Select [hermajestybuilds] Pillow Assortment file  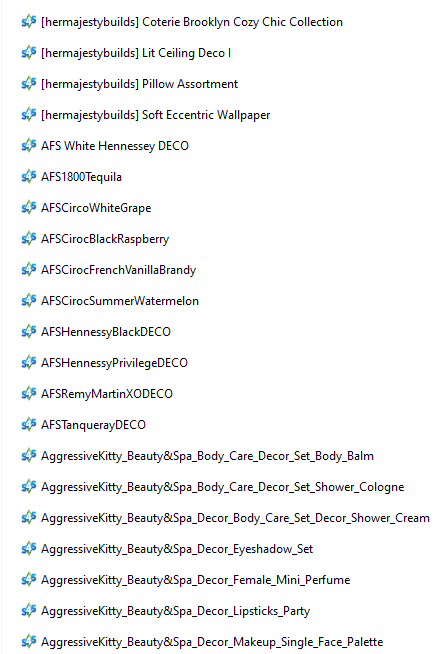pyautogui.click(x=140, y=84)
